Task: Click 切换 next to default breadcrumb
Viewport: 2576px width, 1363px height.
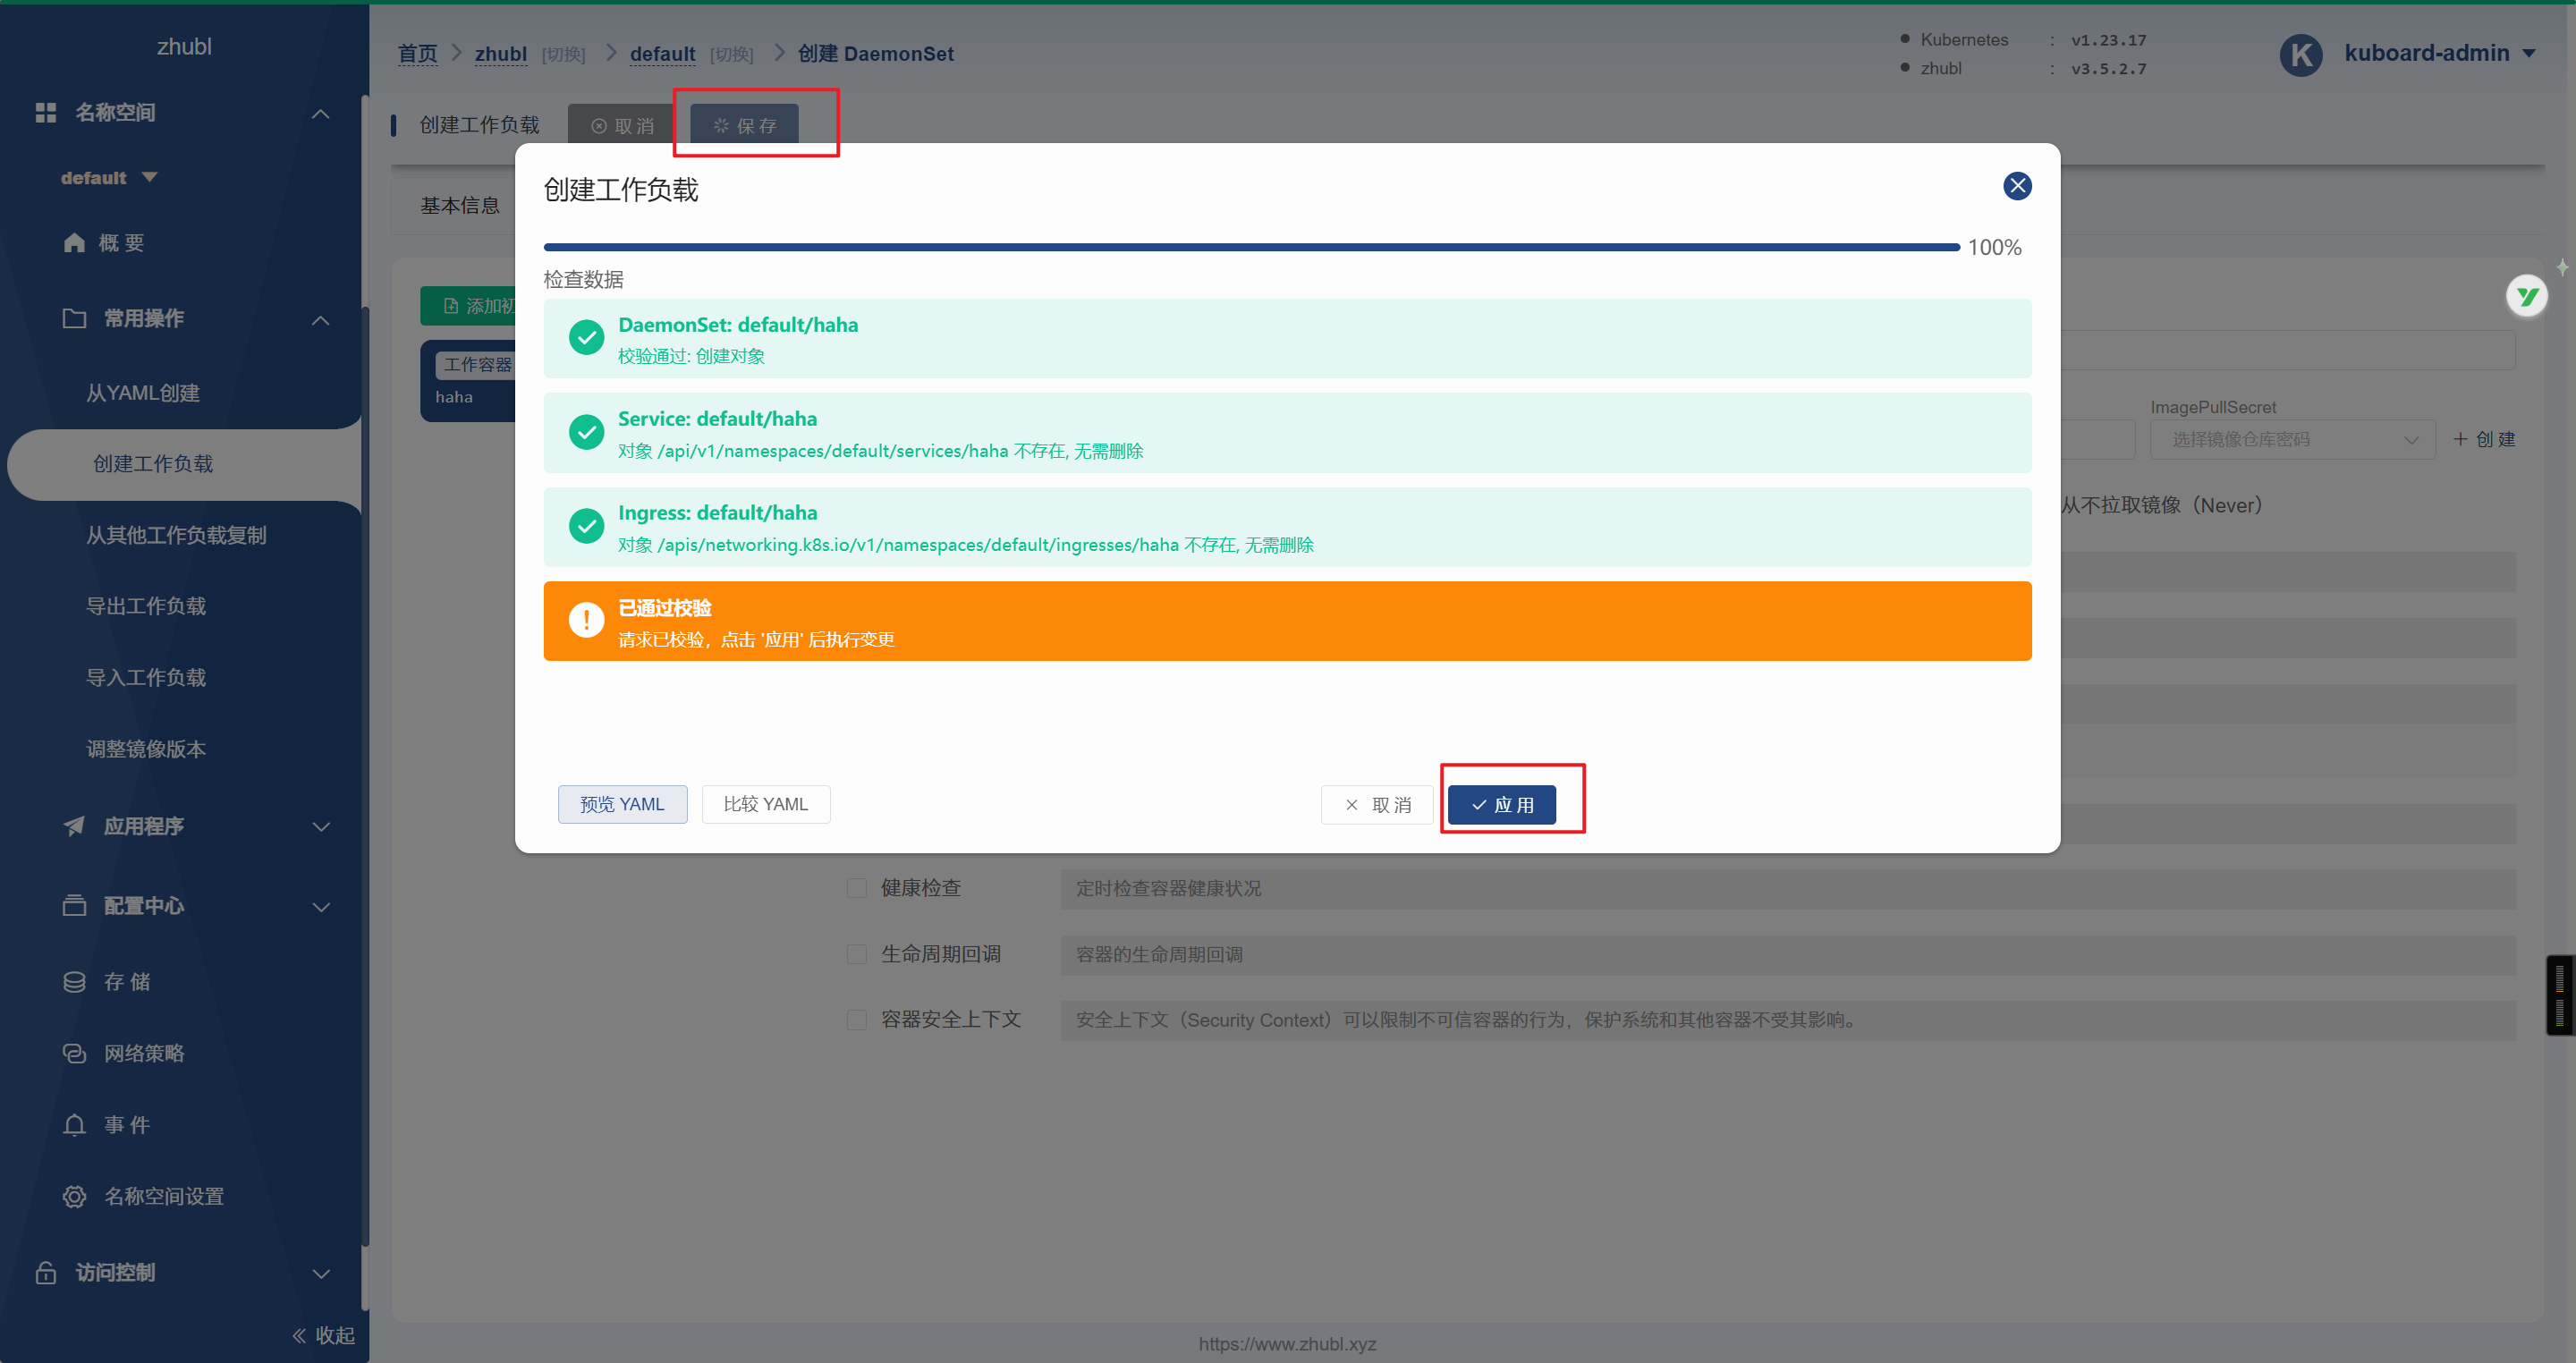Action: (x=731, y=54)
